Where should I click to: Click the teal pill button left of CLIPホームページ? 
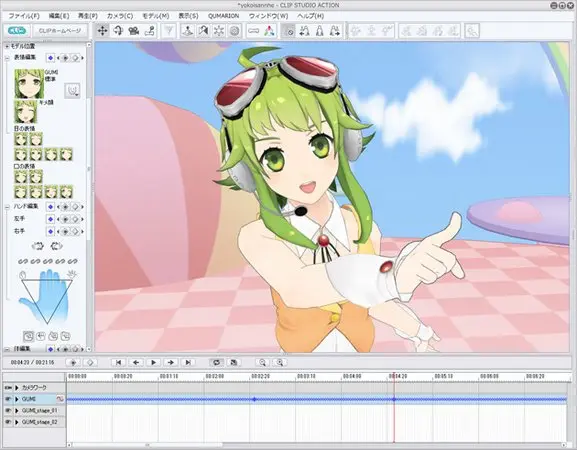(17, 31)
